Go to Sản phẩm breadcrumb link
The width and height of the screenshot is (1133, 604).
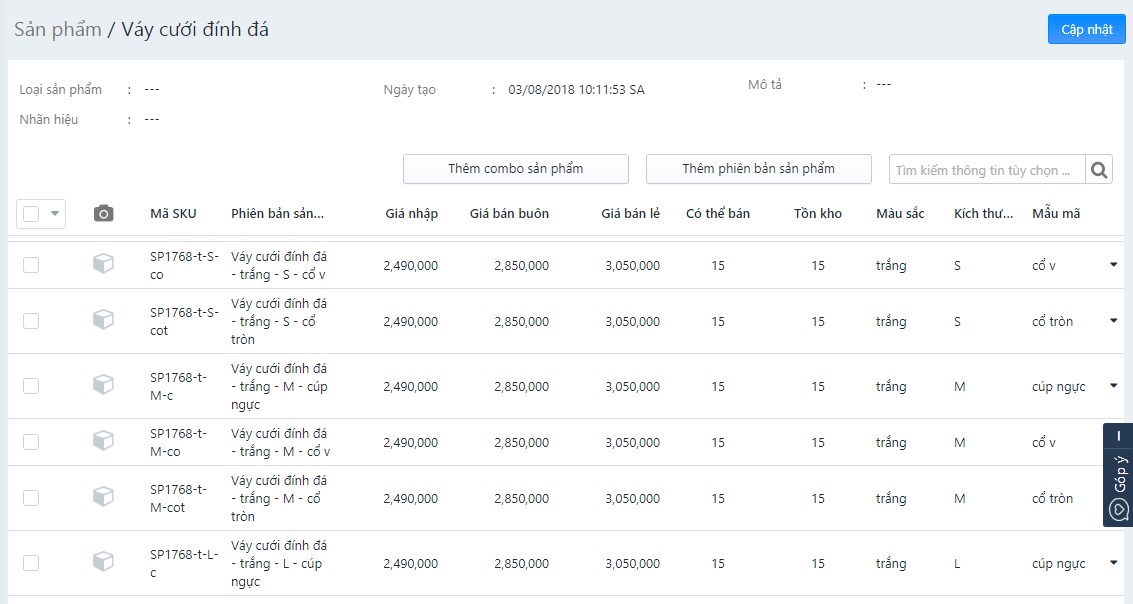(57, 29)
